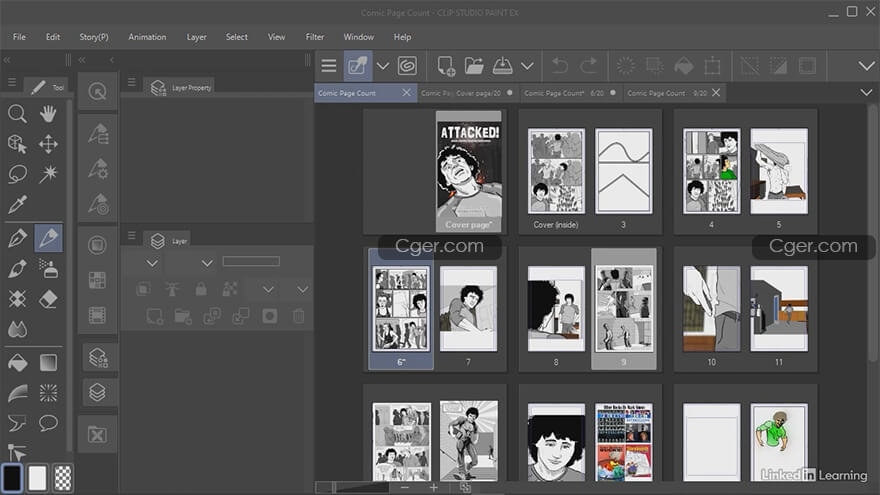This screenshot has height=495, width=880.
Task: Click the Save tray icon
Action: tap(502, 66)
